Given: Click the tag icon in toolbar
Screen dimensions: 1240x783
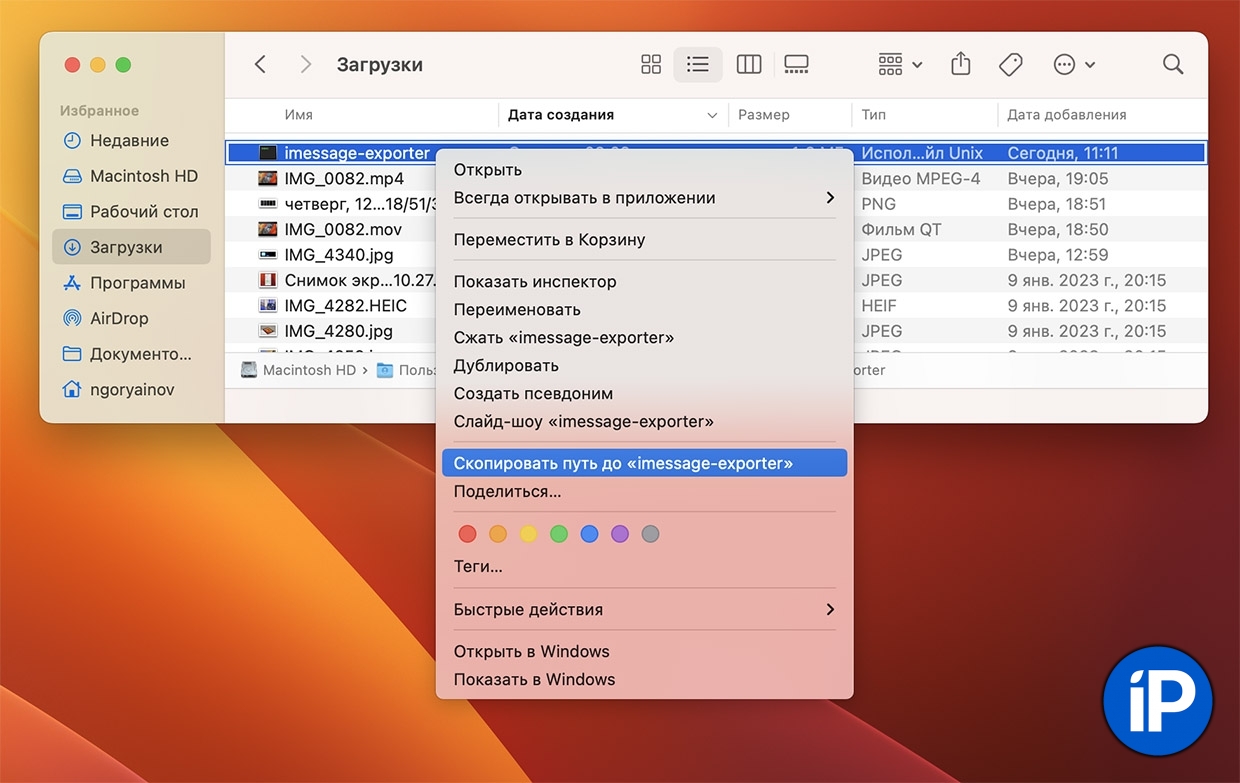Looking at the screenshot, I should [x=1011, y=65].
